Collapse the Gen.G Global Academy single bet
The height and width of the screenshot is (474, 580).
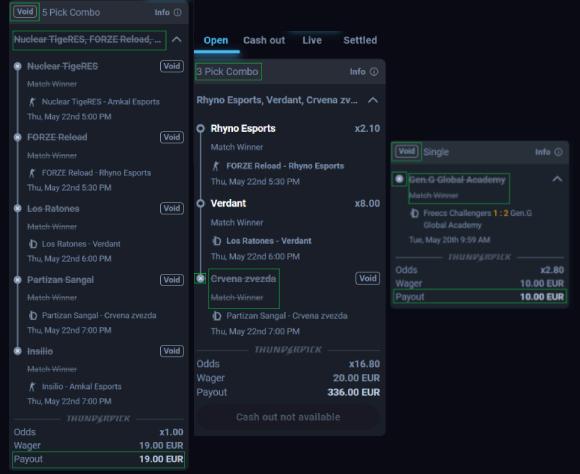pos(557,179)
